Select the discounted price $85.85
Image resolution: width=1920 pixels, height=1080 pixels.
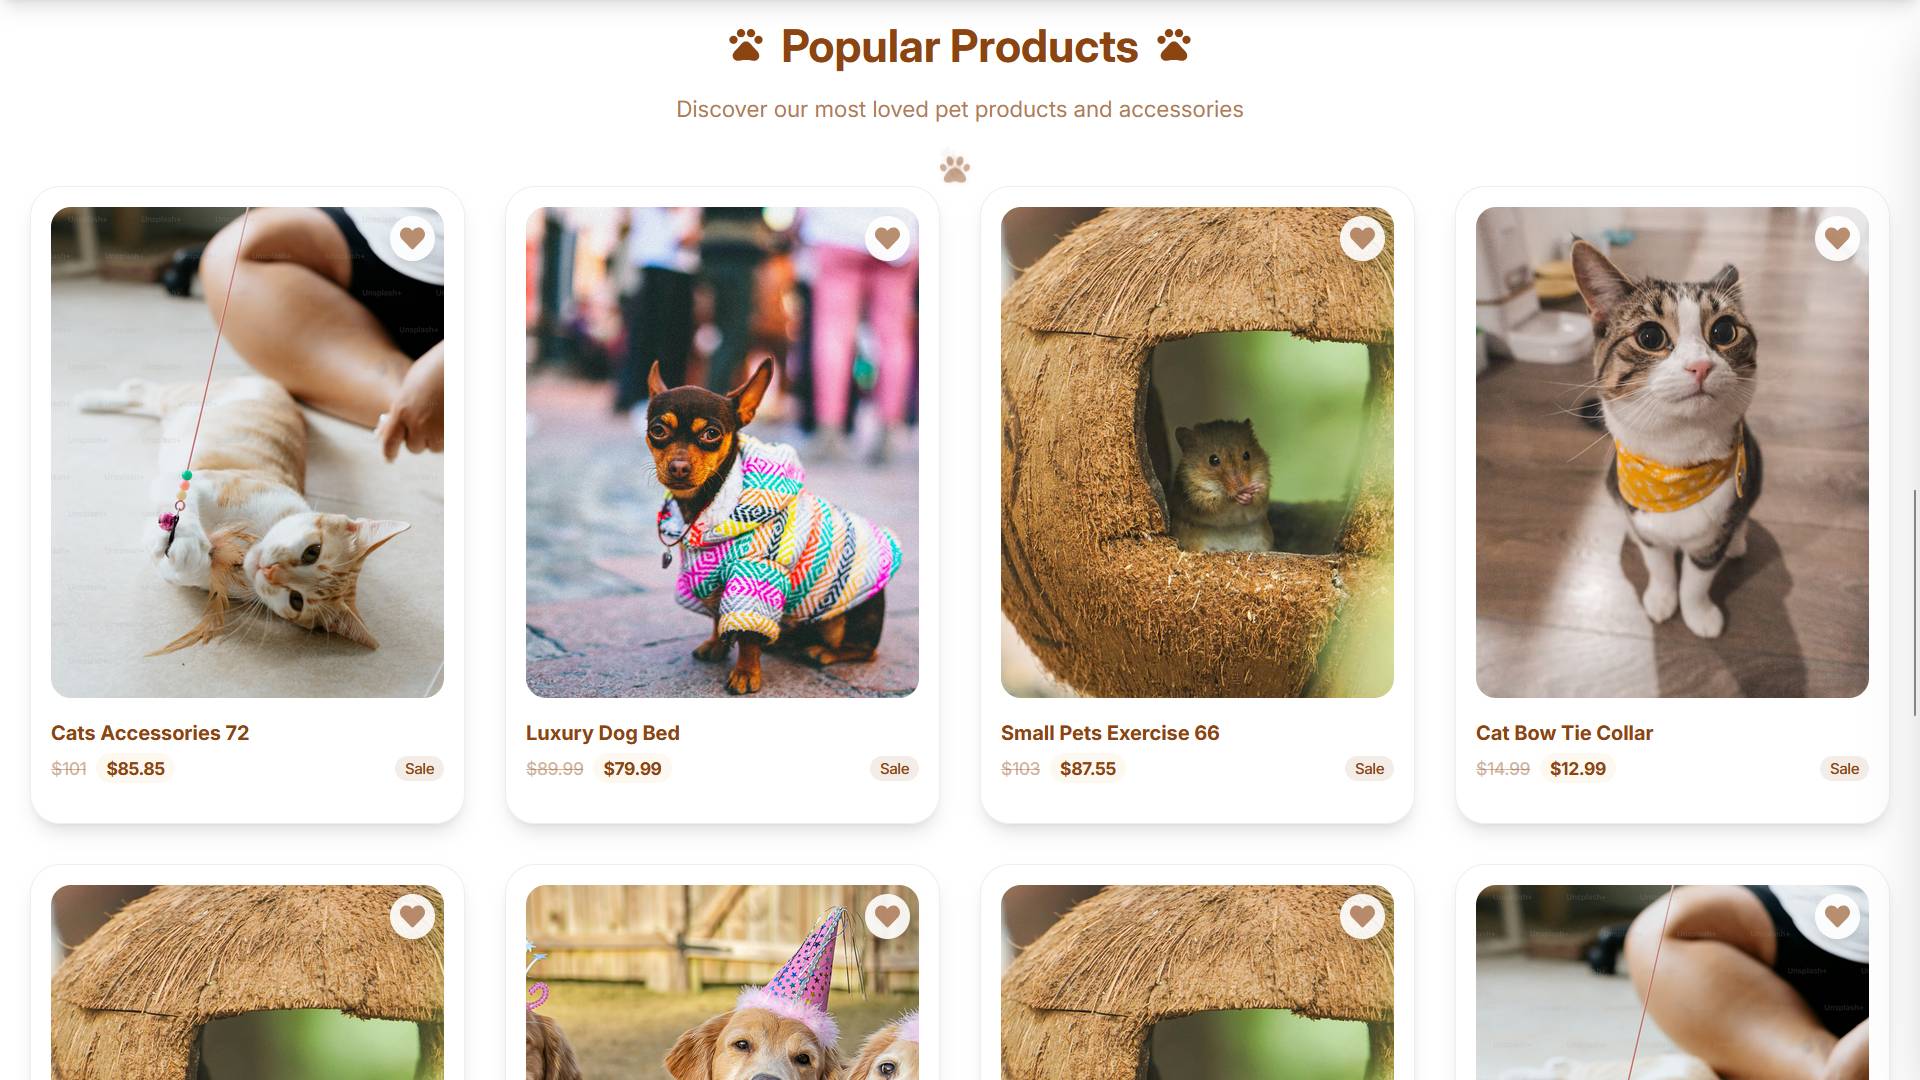(x=137, y=768)
